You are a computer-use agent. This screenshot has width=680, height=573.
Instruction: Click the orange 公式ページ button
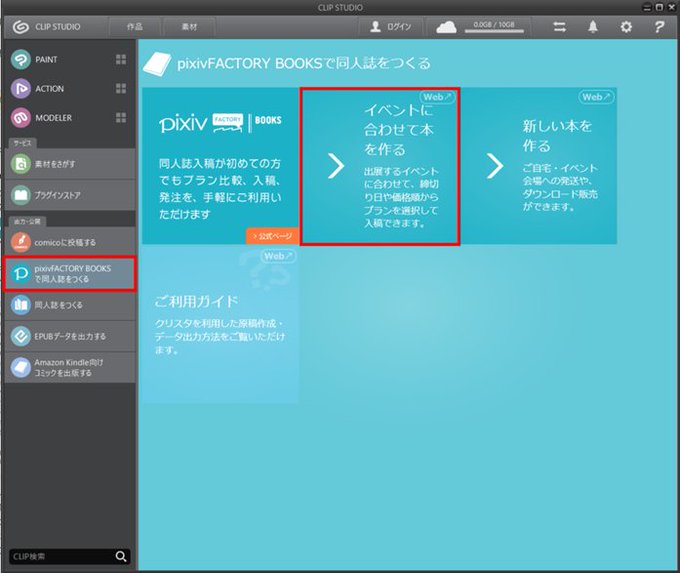[272, 236]
